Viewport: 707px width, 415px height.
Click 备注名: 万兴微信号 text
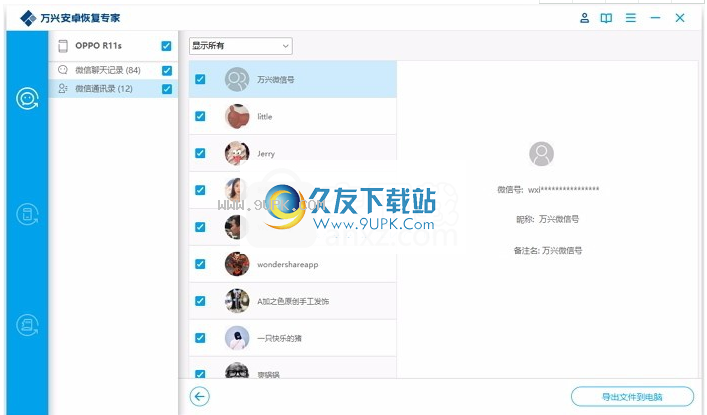547,250
